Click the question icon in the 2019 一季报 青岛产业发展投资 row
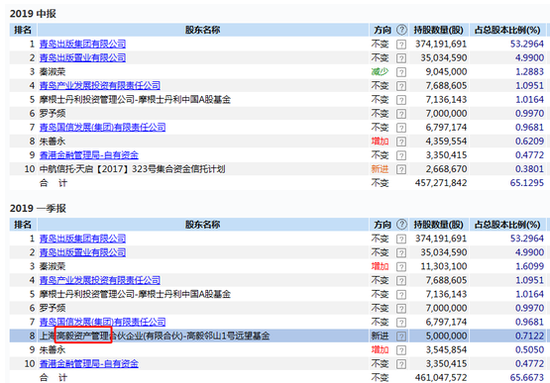 pos(401,281)
